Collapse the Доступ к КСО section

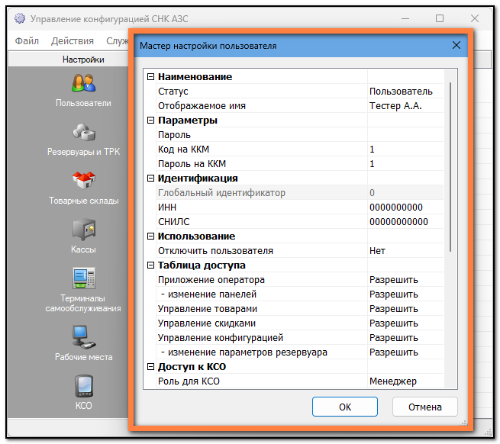pyautogui.click(x=151, y=367)
